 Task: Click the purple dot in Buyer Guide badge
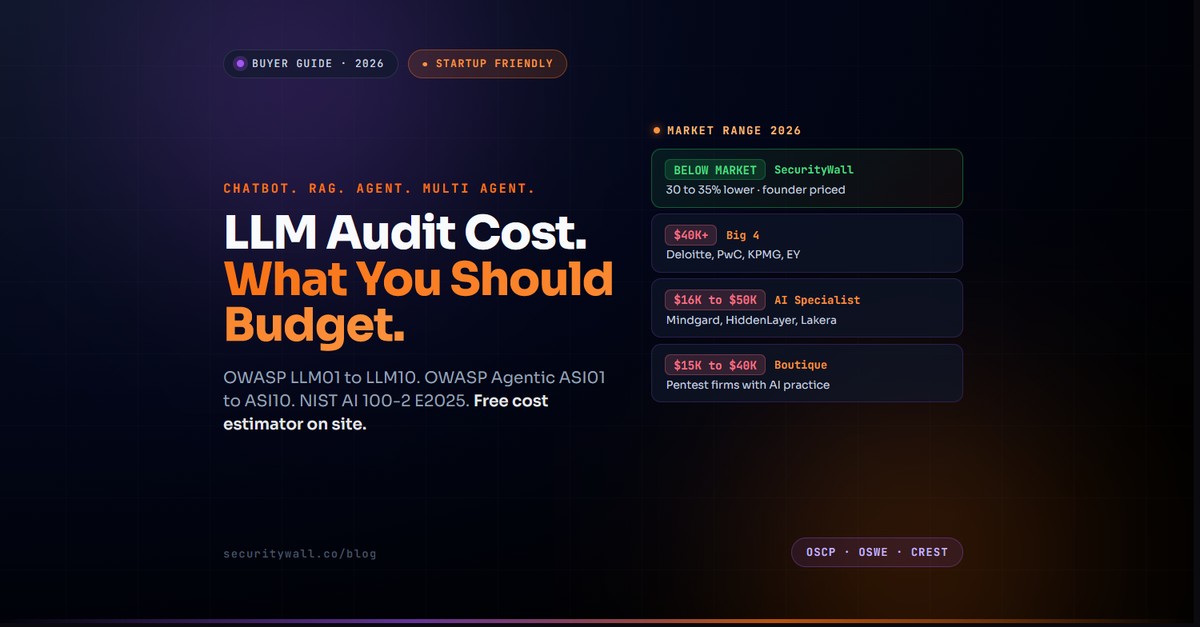240,64
